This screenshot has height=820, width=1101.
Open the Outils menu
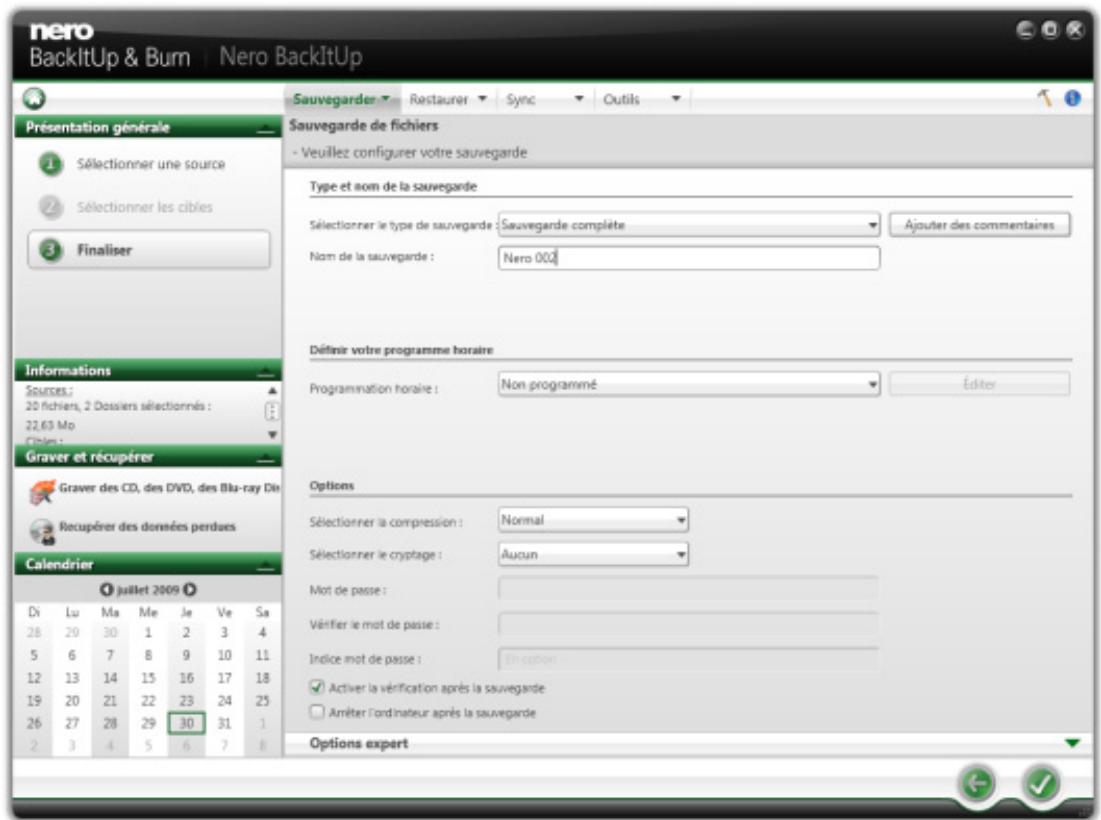tap(642, 99)
